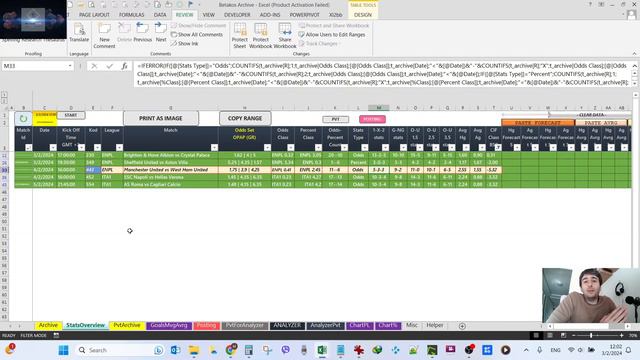
Task: Click the Protect Sheet icon
Action: tap(240, 36)
